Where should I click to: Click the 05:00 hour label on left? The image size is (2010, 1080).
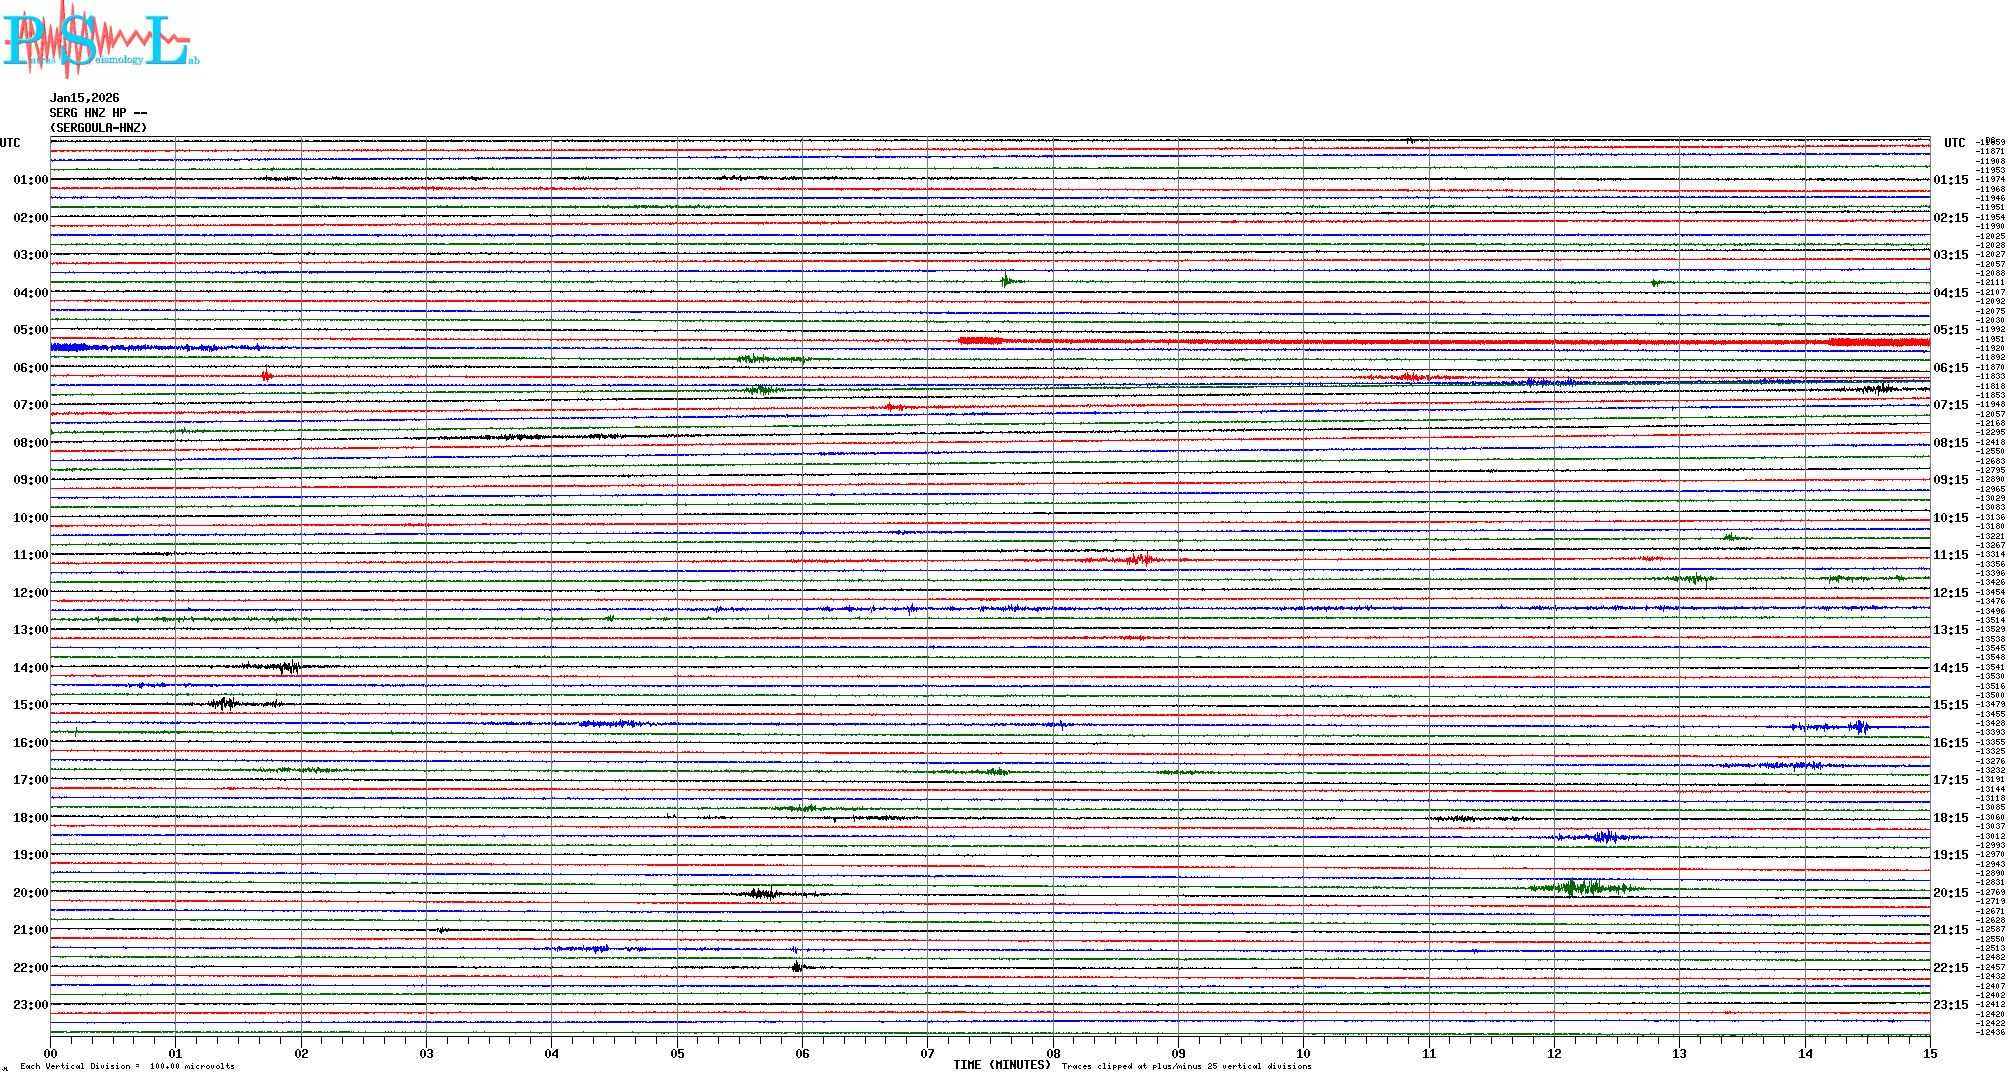tap(30, 330)
